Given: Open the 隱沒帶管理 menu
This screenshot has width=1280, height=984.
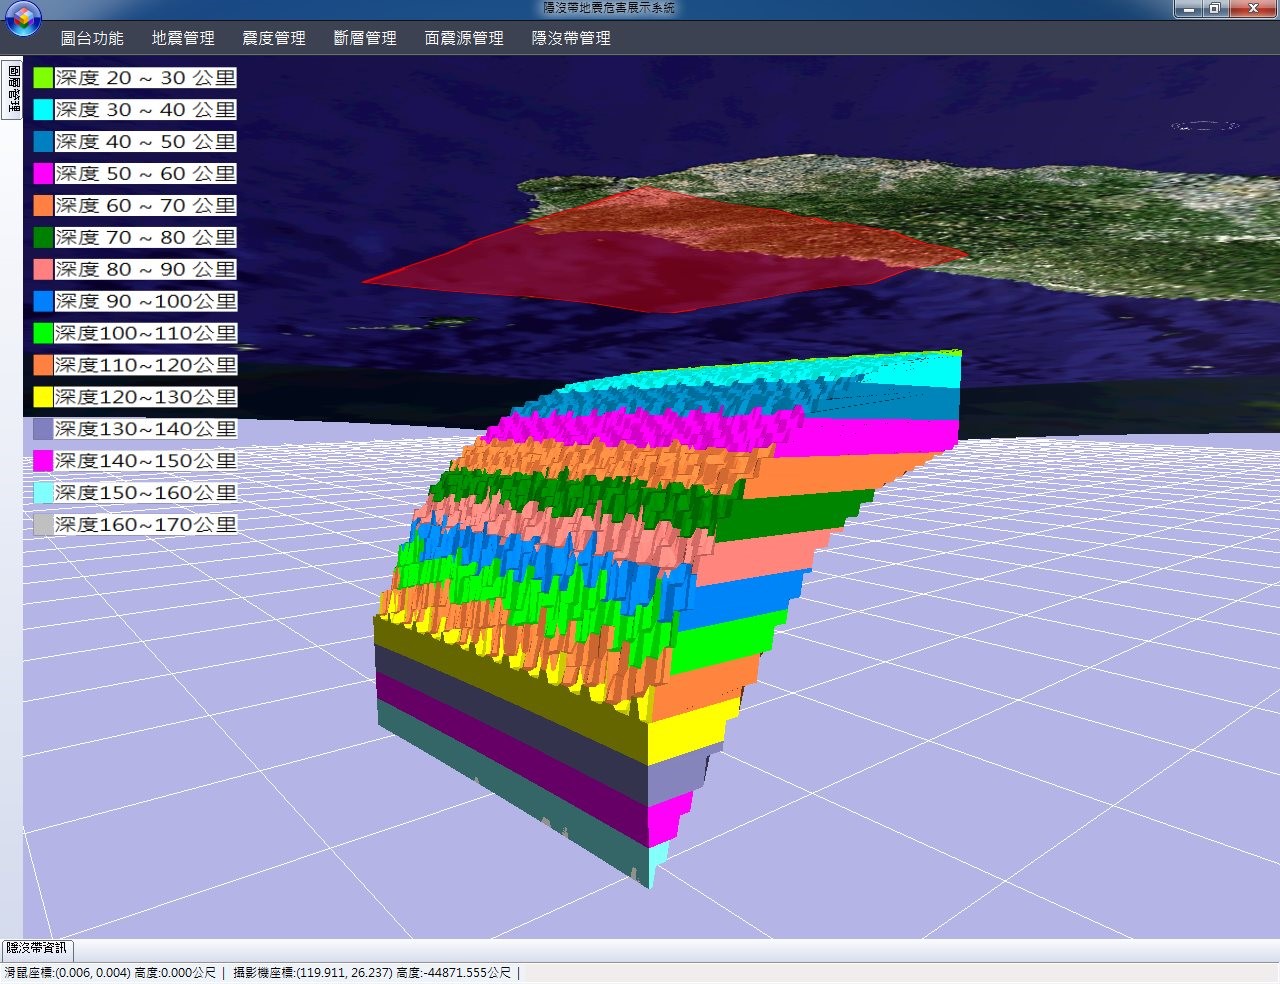Looking at the screenshot, I should coord(571,38).
